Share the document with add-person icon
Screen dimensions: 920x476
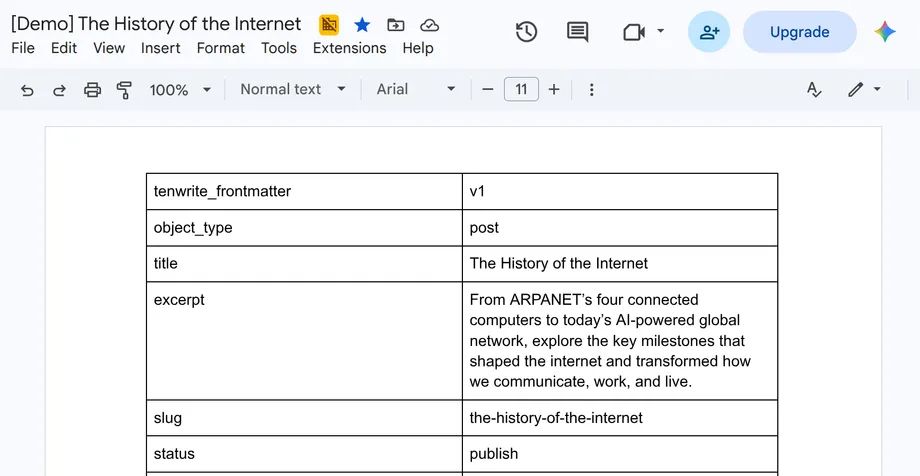[709, 32]
